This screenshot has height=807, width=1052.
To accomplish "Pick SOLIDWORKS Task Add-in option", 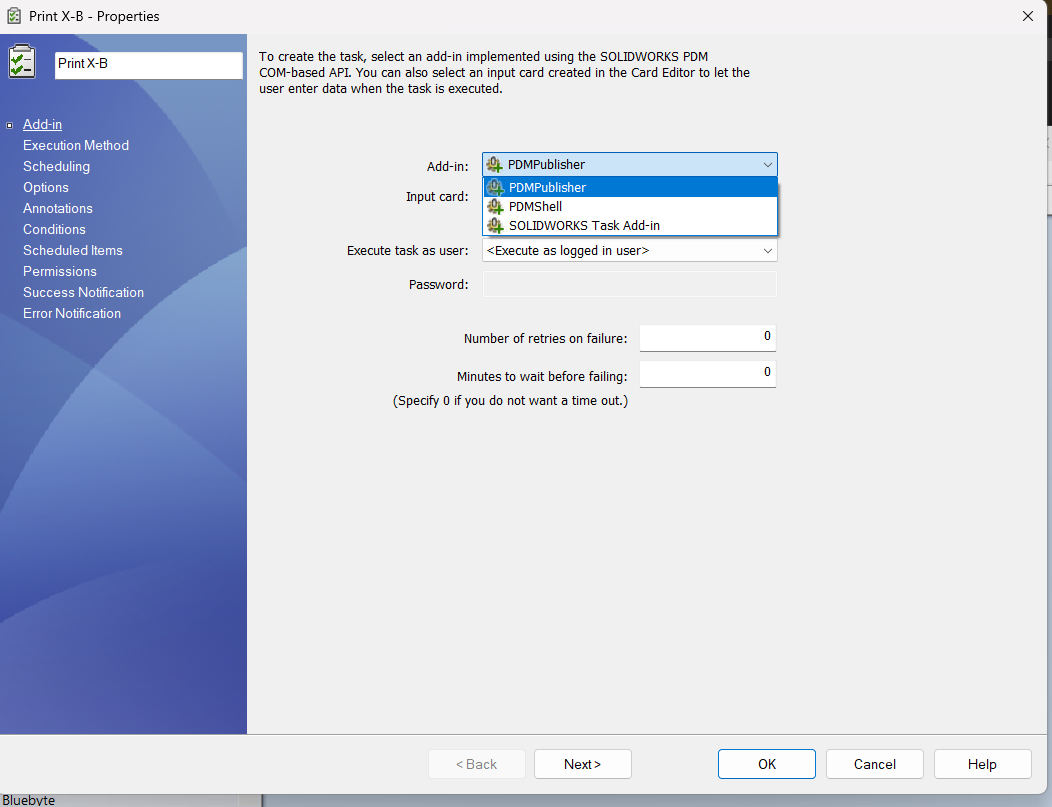I will pyautogui.click(x=630, y=225).
